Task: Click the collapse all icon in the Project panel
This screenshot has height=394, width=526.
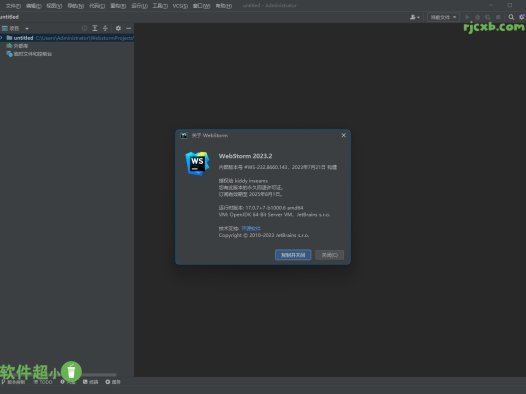Action: tap(105, 29)
